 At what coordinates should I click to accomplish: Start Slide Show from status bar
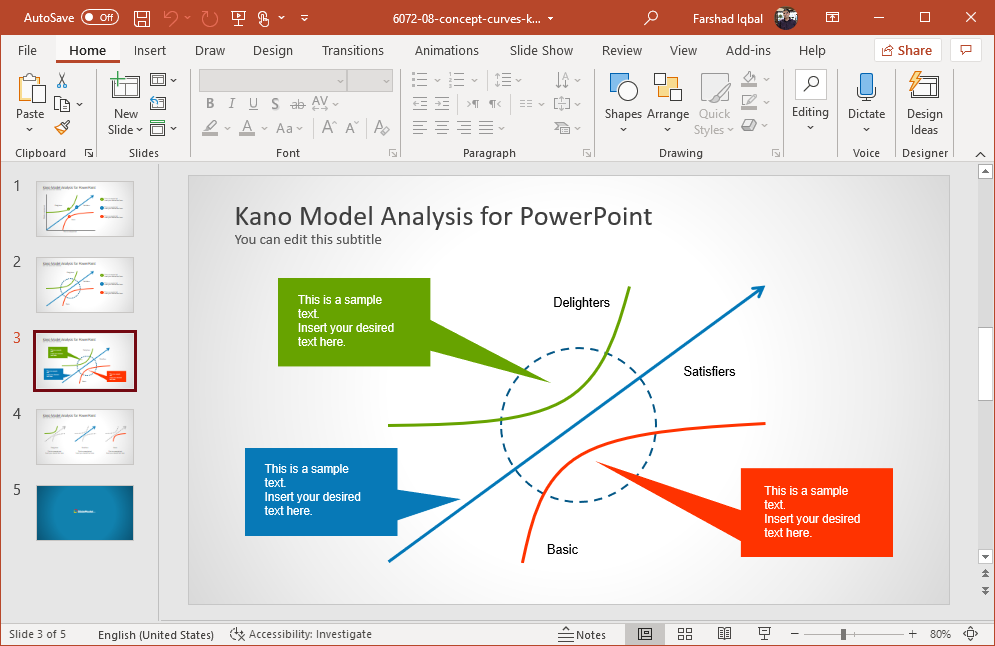764,634
